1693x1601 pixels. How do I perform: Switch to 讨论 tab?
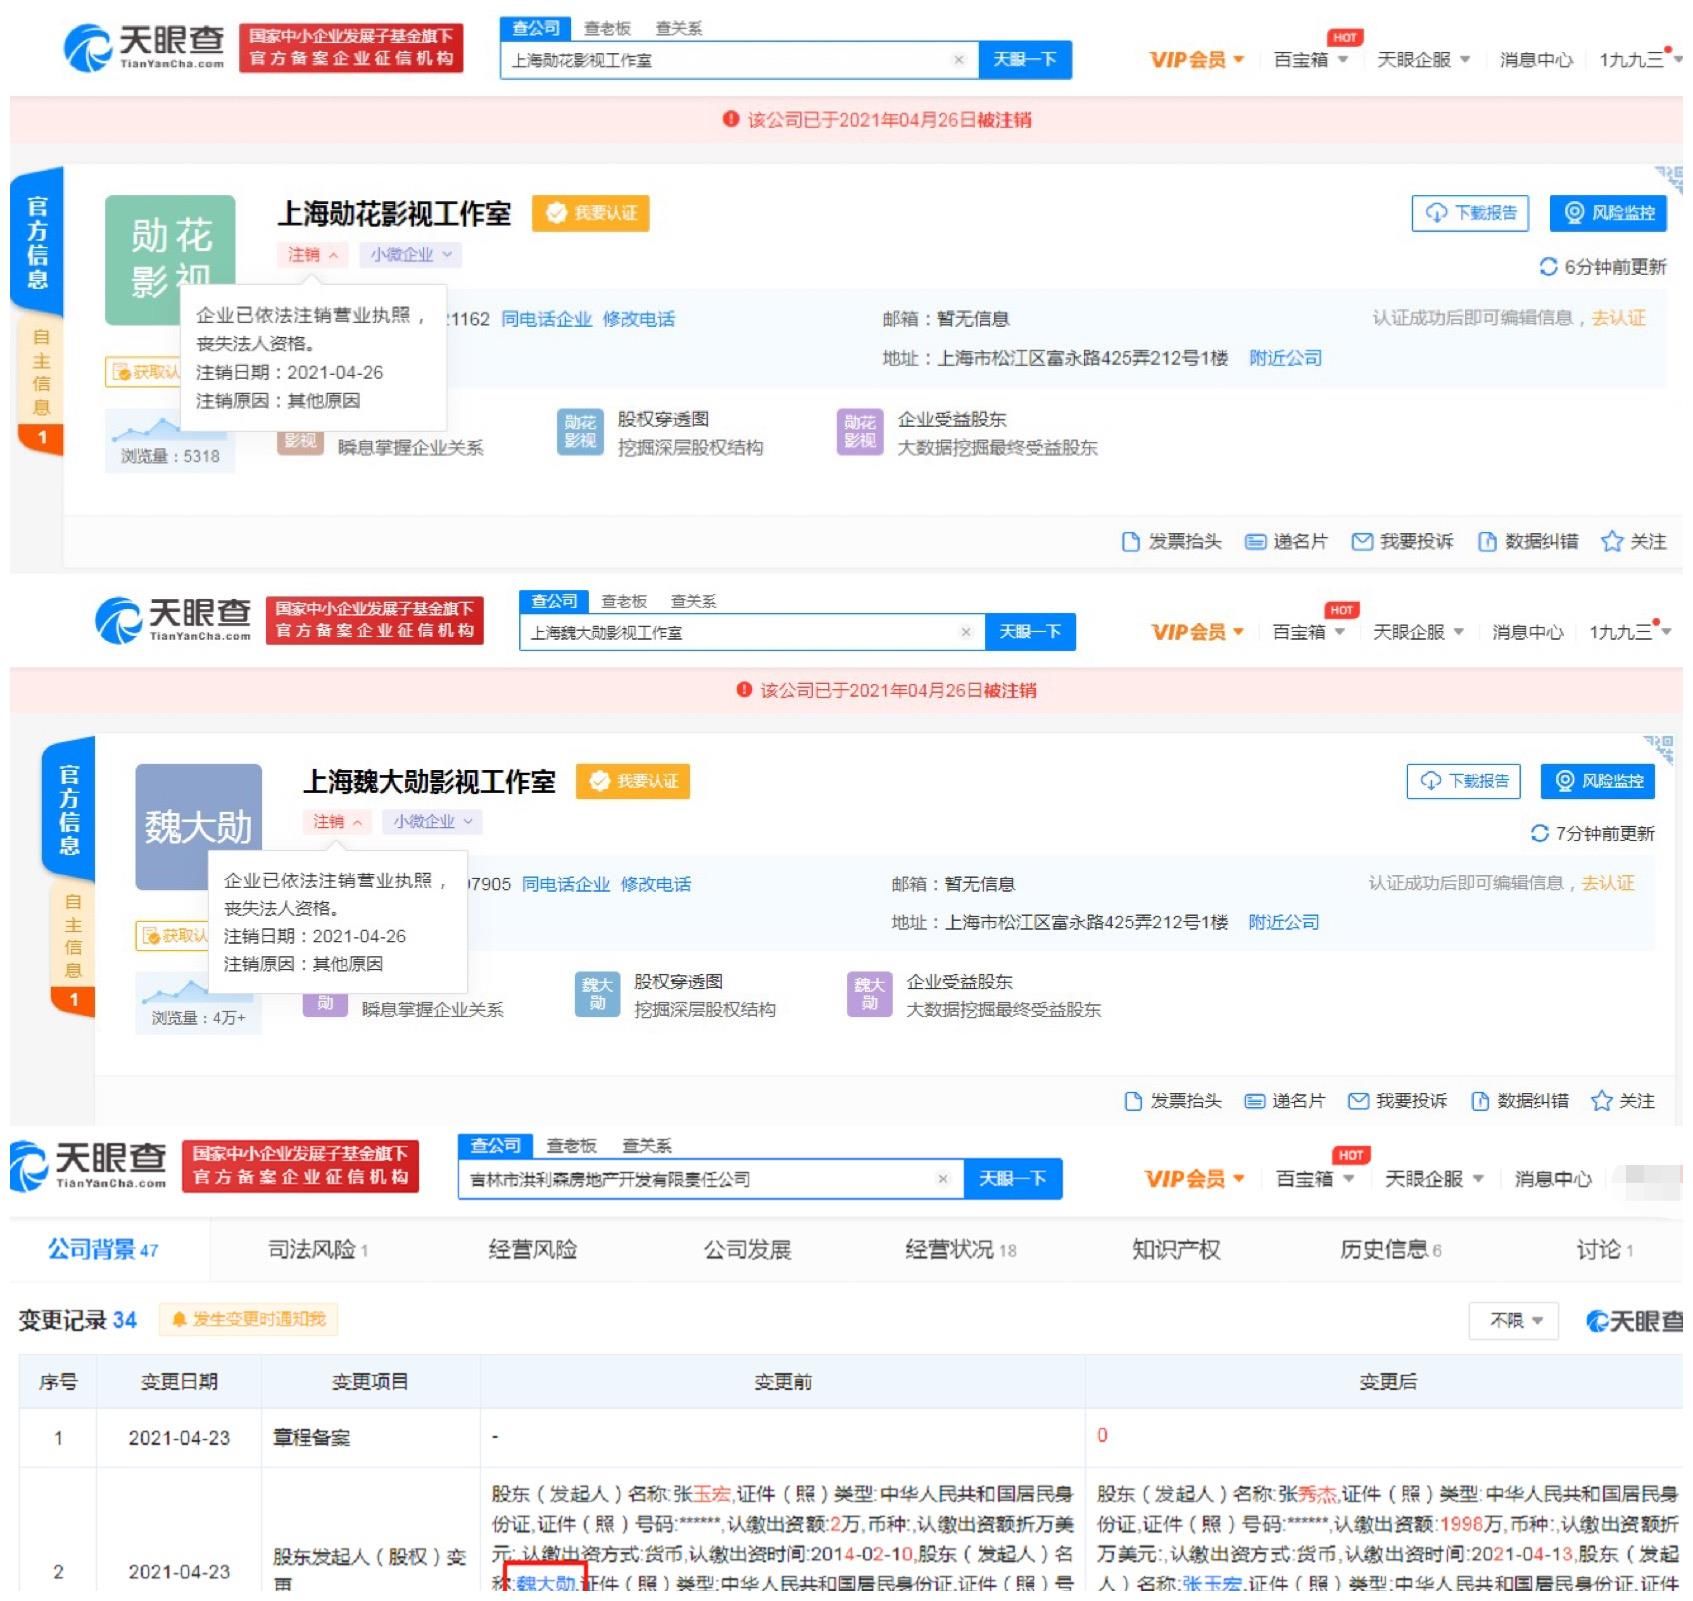1604,1250
